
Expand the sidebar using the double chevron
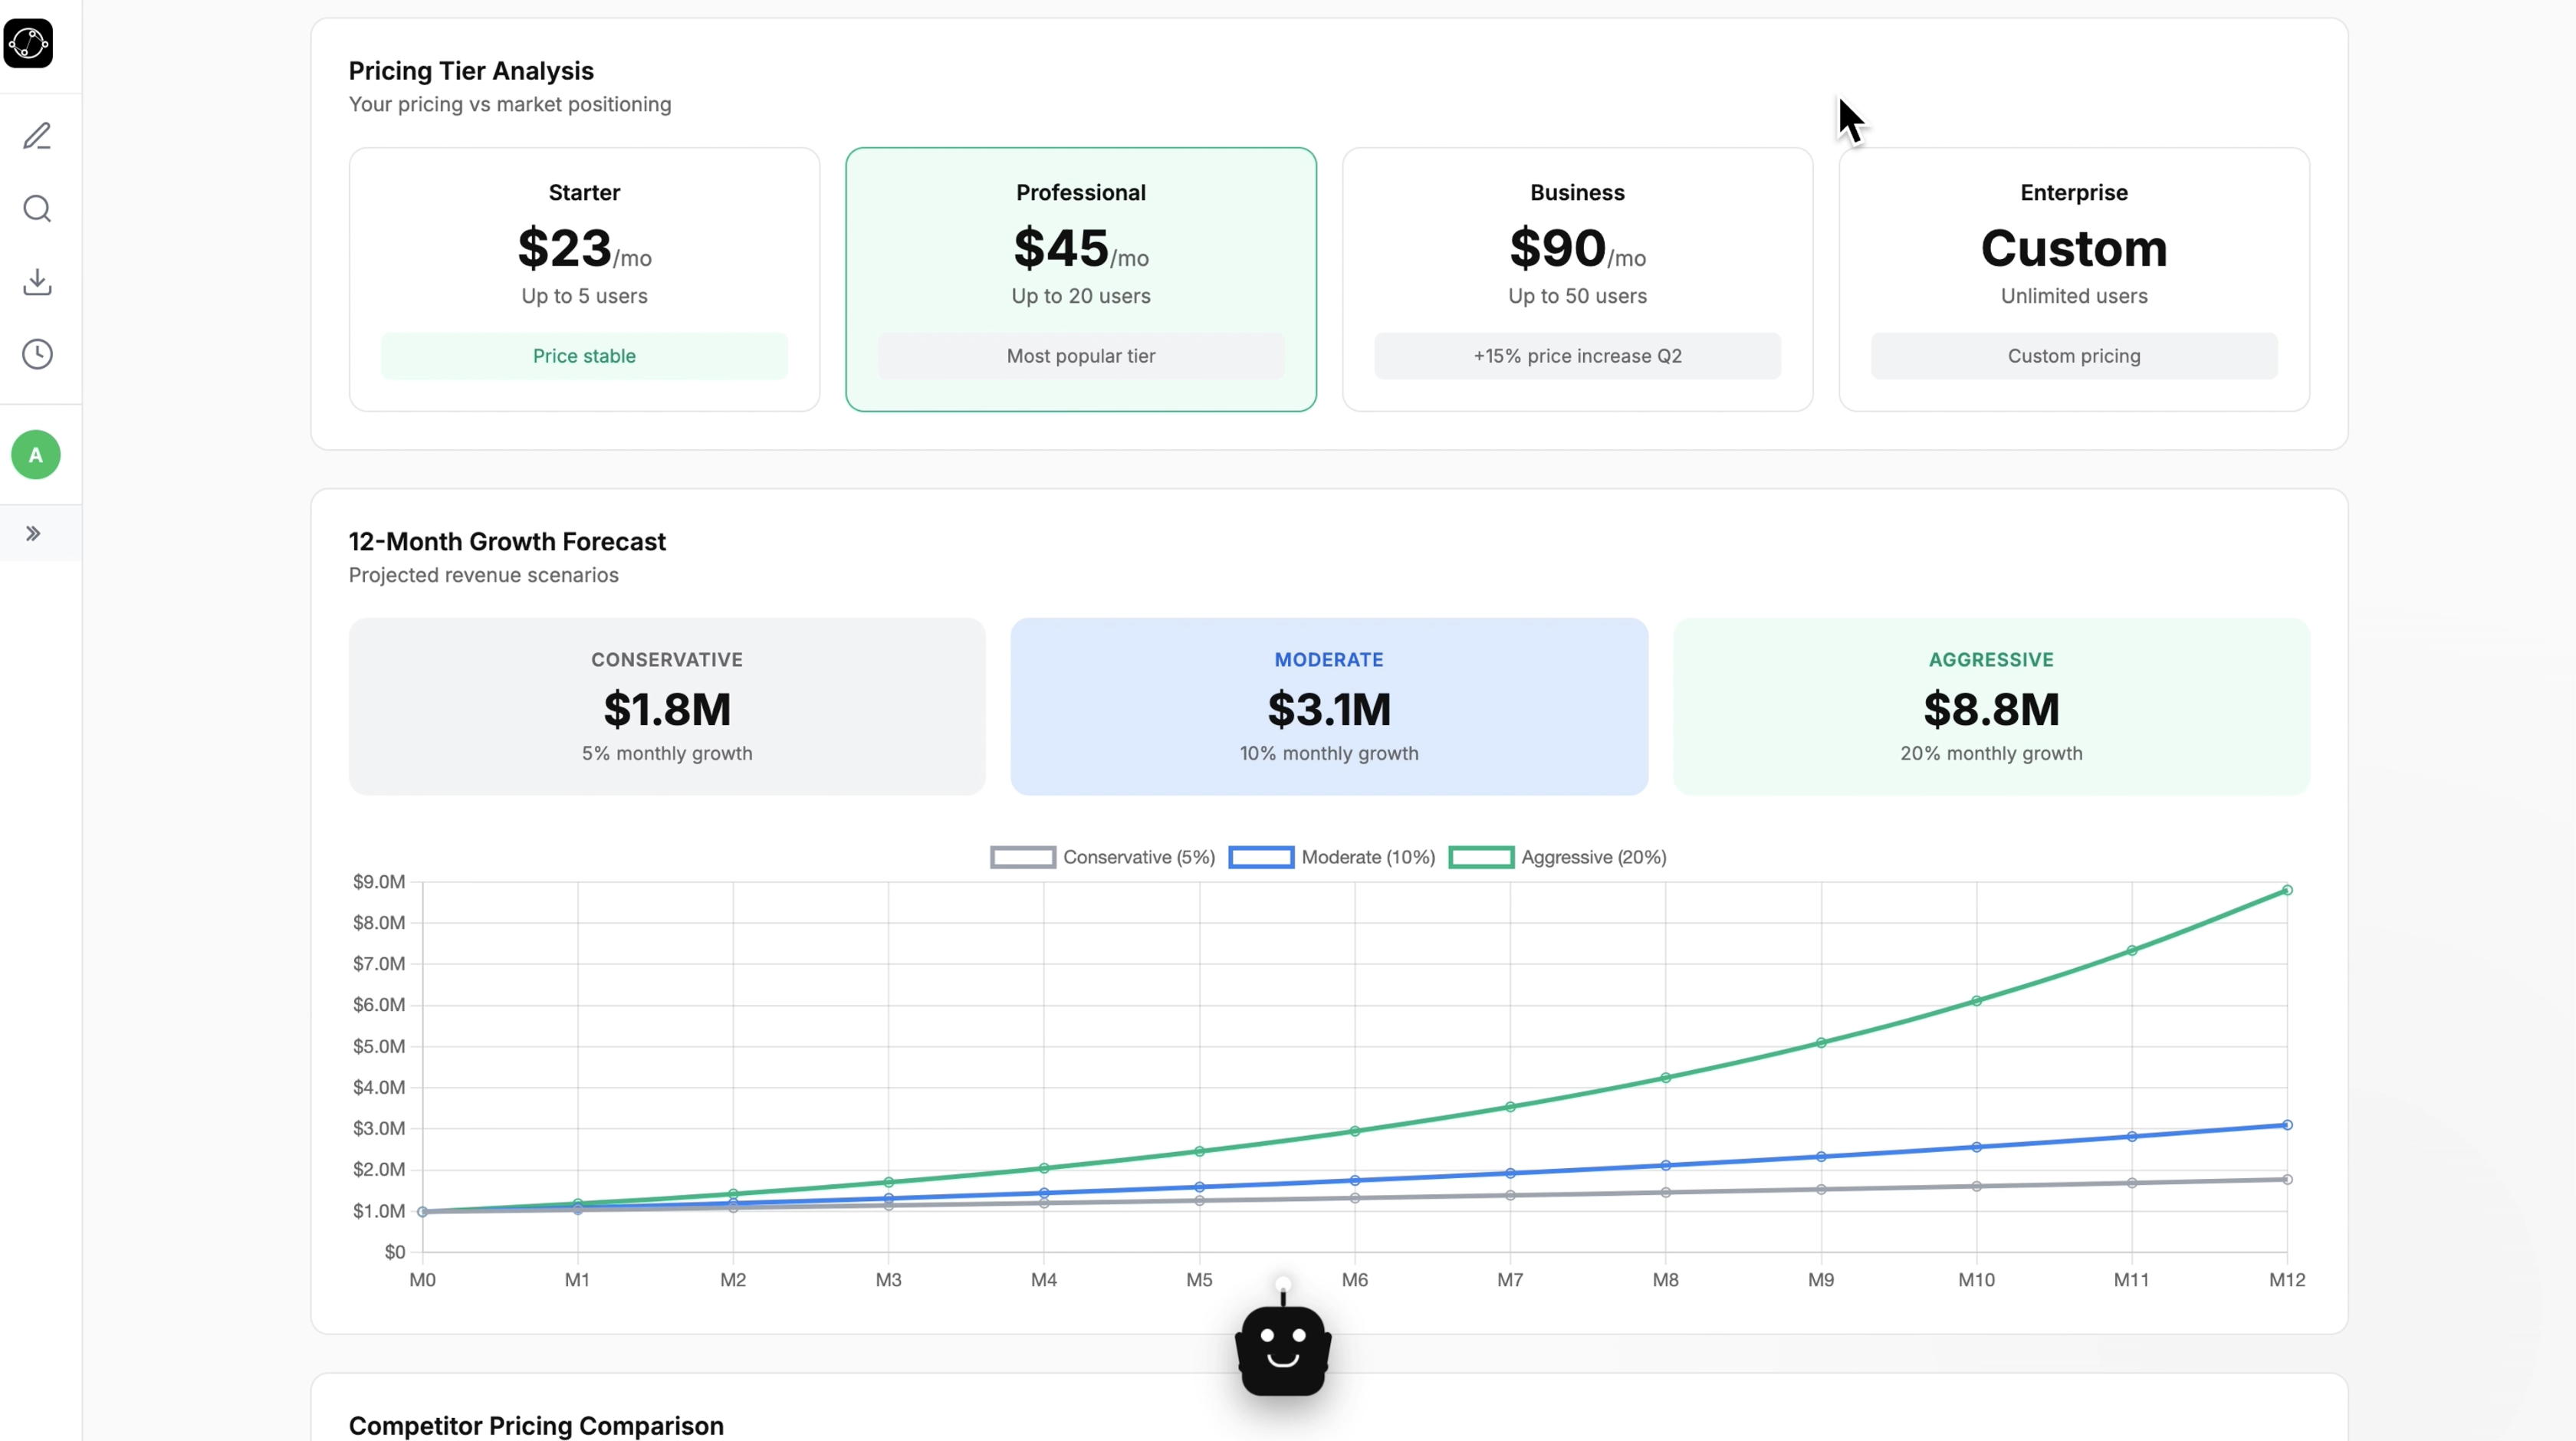(33, 534)
